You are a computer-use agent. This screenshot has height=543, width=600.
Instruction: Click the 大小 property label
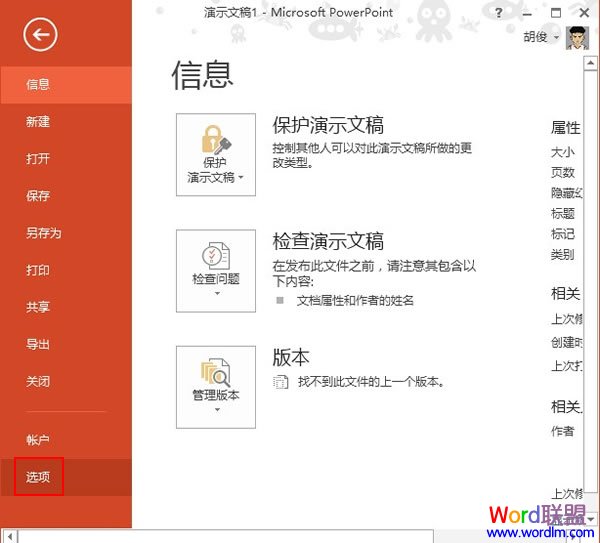click(x=562, y=152)
